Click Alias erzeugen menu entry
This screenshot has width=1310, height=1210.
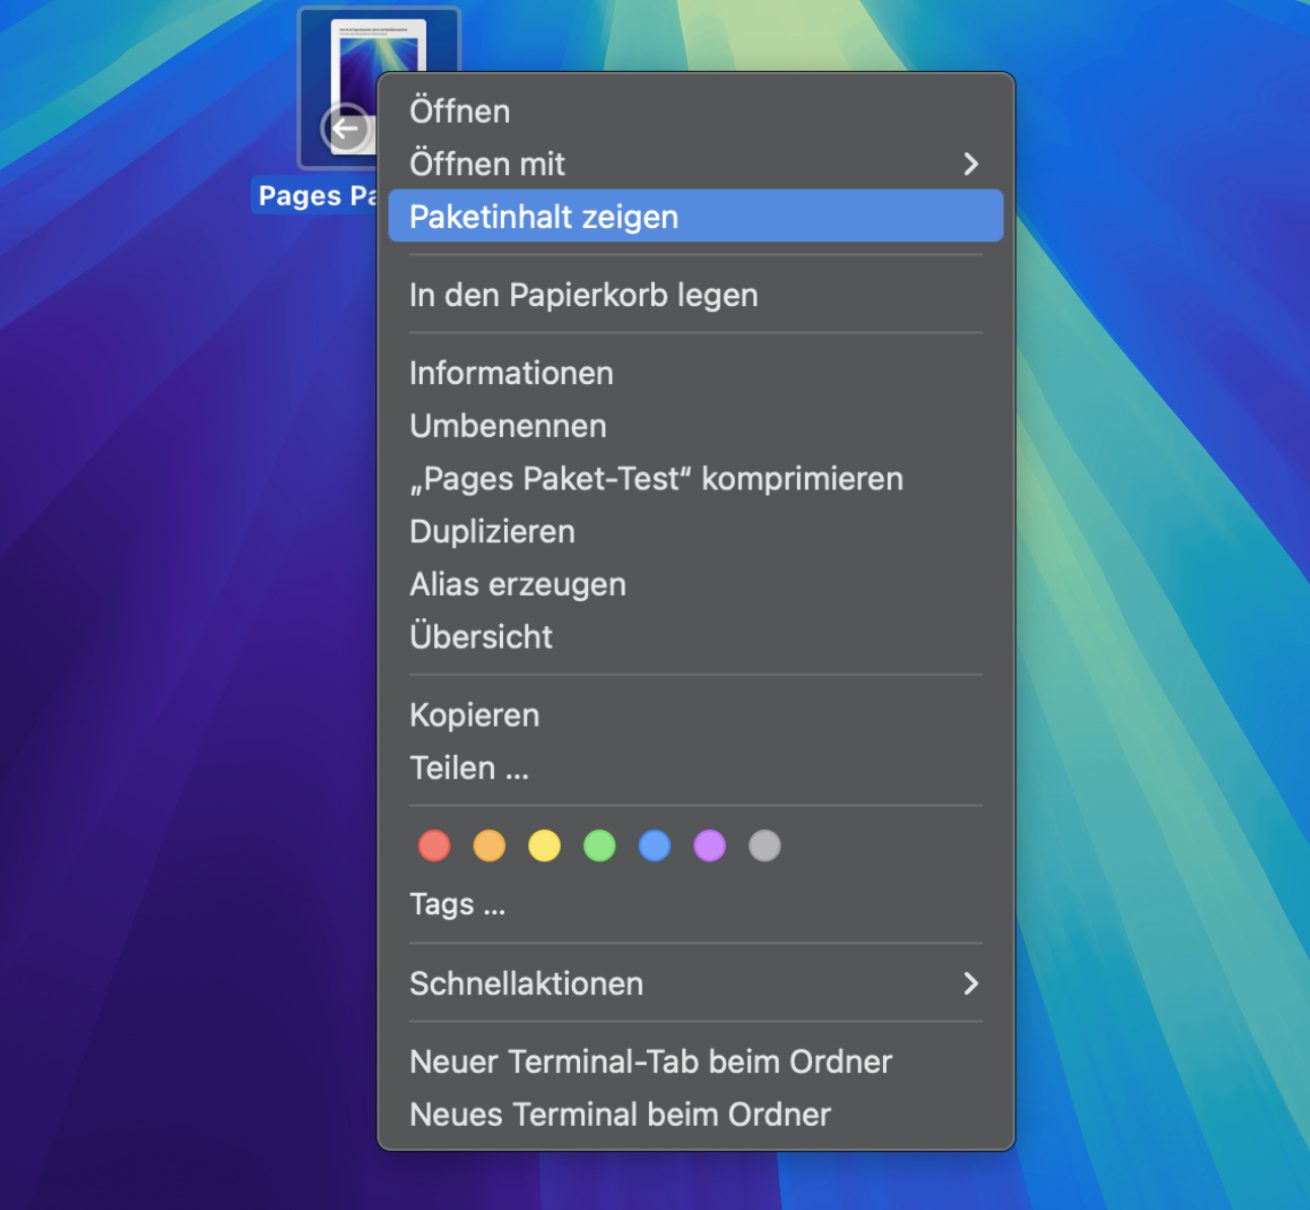[517, 584]
